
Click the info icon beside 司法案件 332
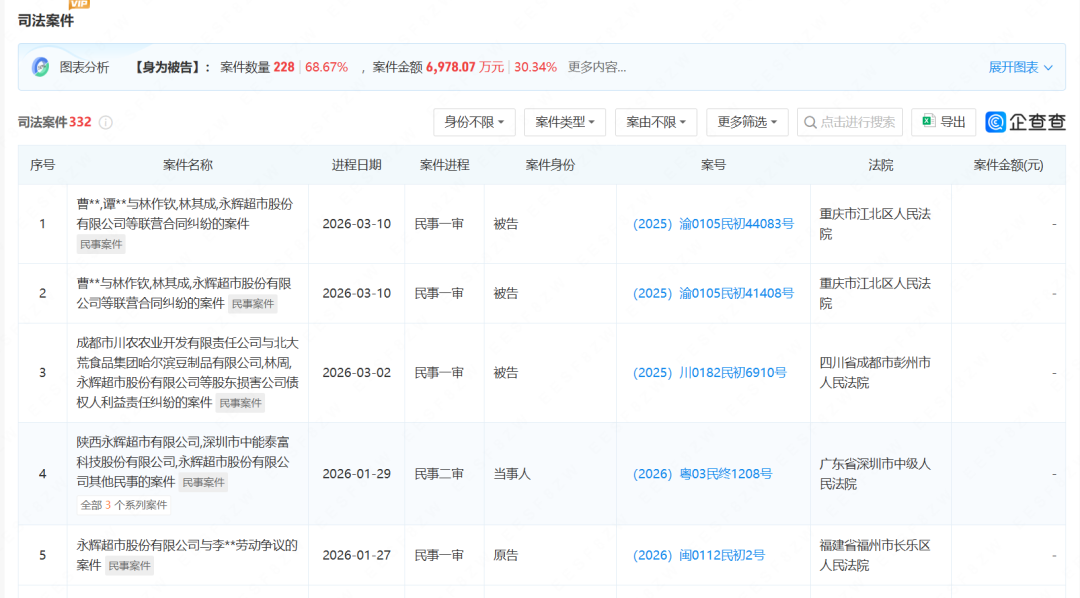[x=105, y=122]
